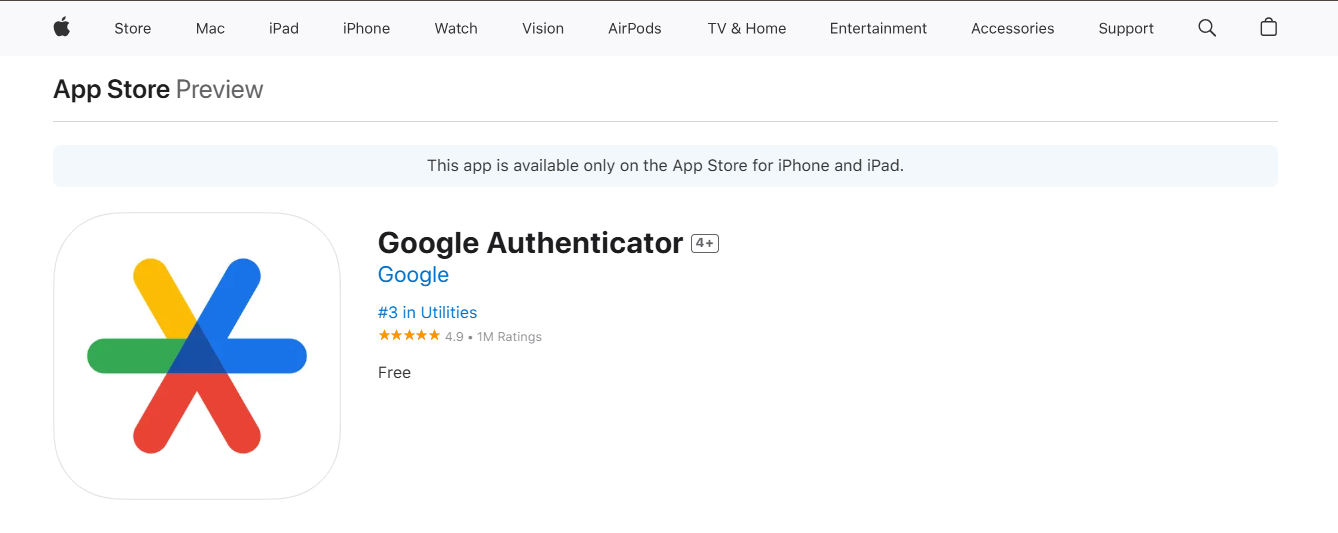Screen dimensions: 1338x533
Task: Click the #3 in Utilities link
Action: (427, 312)
